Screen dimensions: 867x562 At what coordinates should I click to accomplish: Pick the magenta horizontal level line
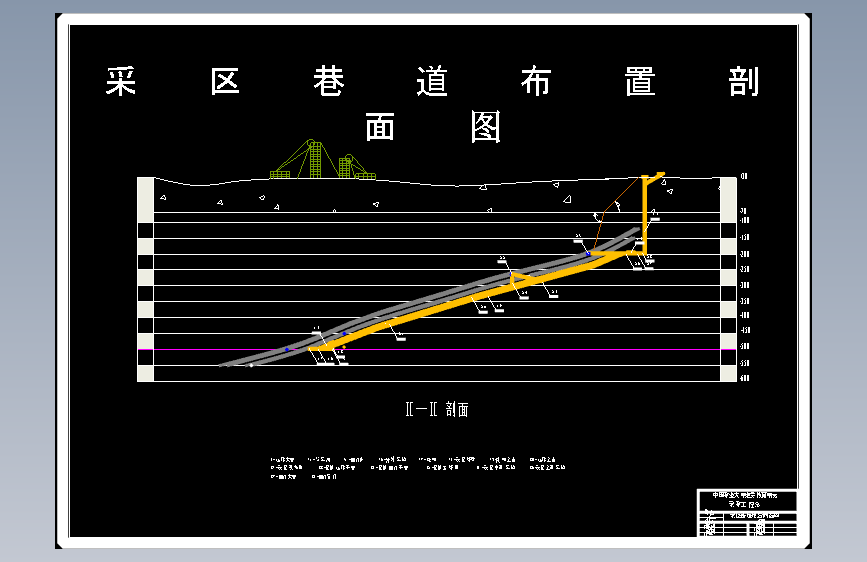click(x=437, y=350)
